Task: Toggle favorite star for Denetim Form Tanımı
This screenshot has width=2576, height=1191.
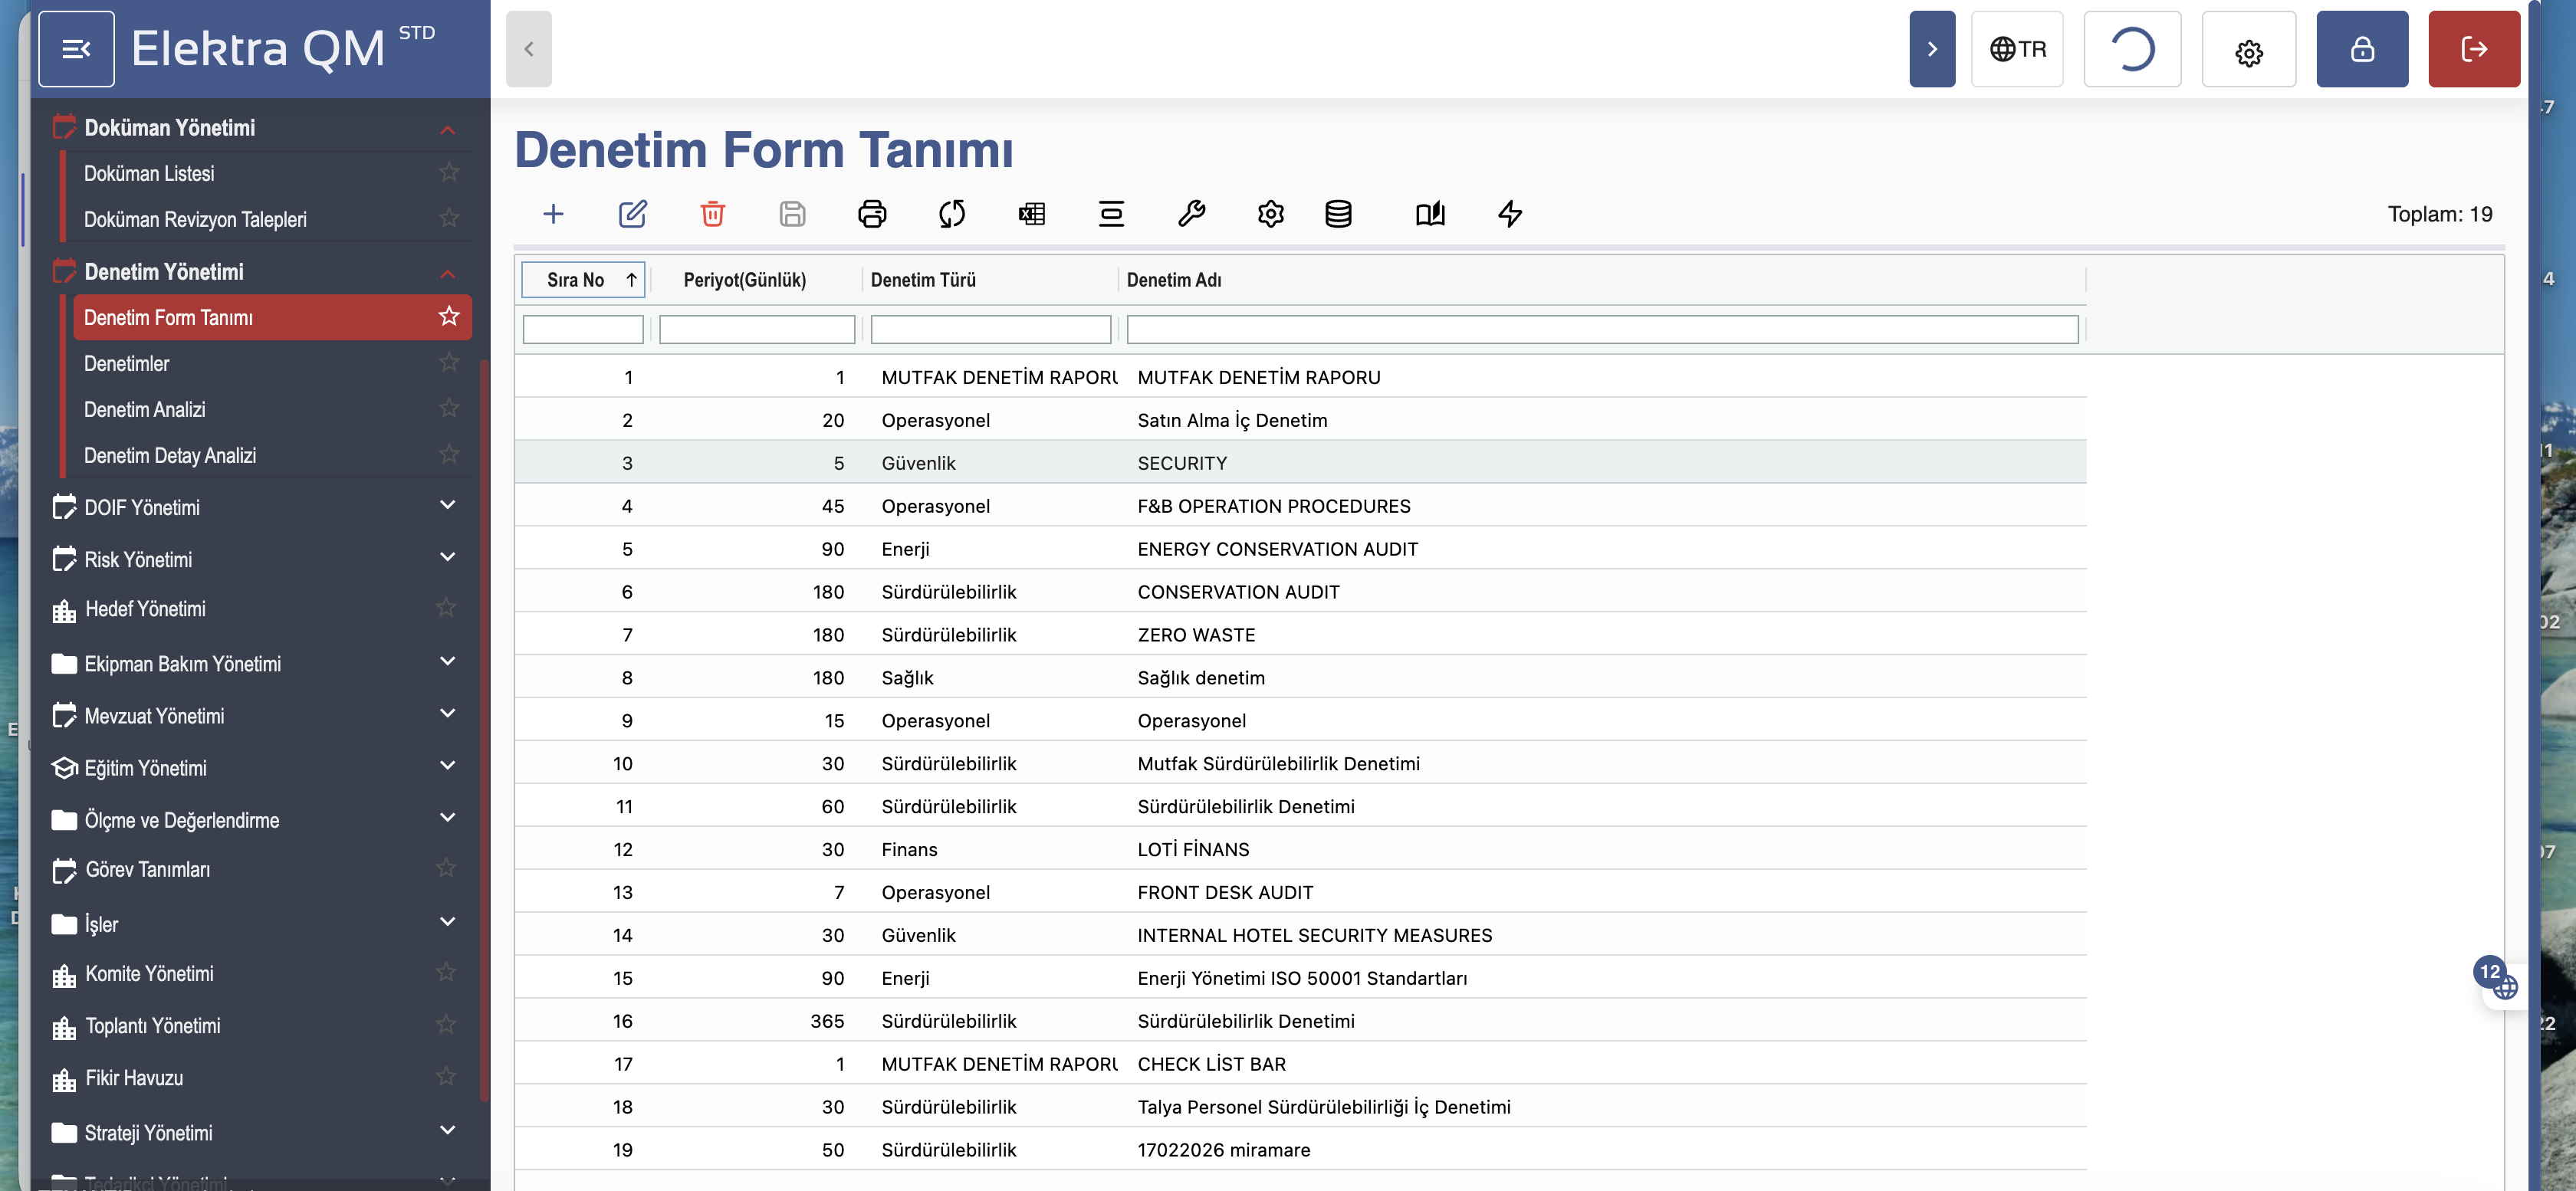Action: click(449, 317)
